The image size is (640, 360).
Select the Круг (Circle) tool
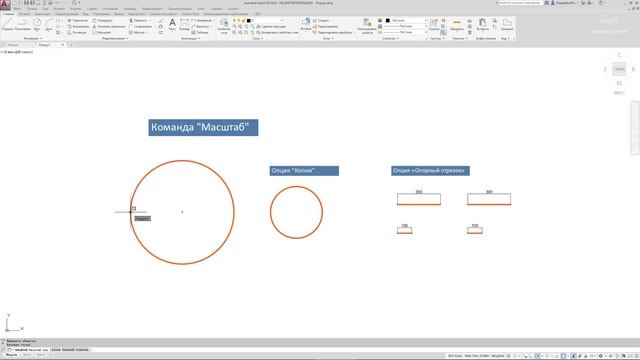37,24
